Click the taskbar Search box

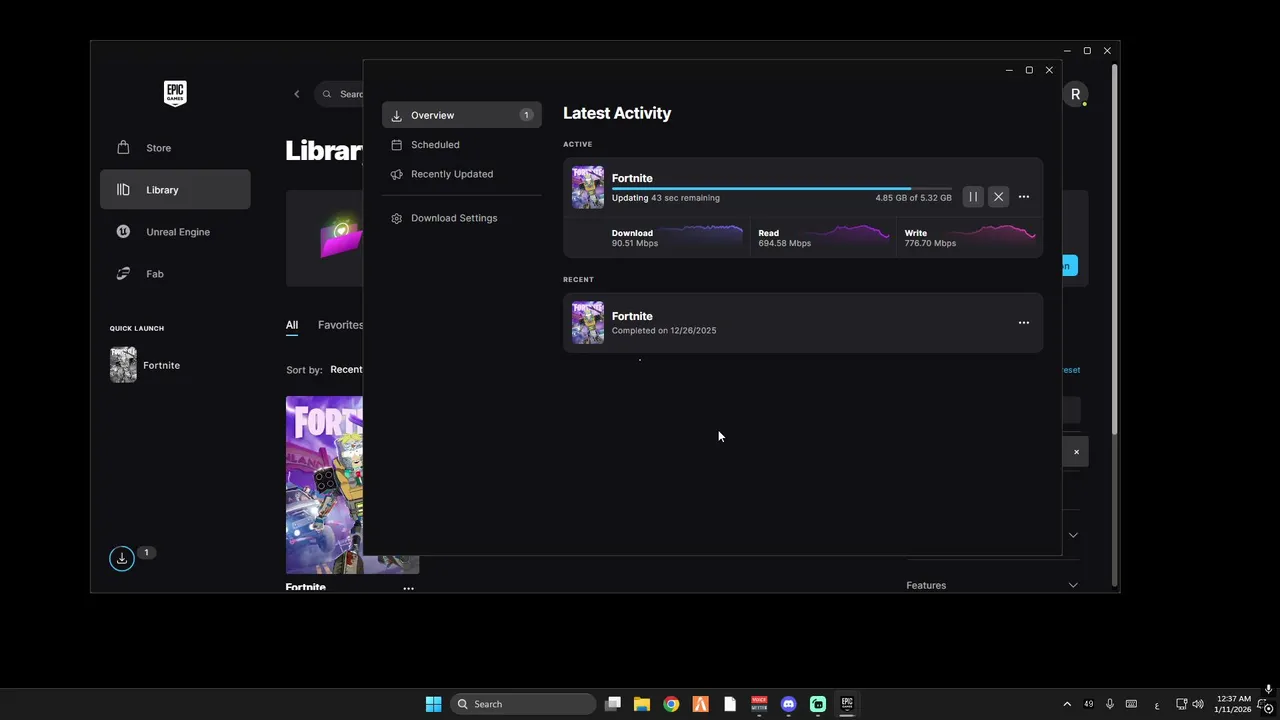(x=523, y=704)
